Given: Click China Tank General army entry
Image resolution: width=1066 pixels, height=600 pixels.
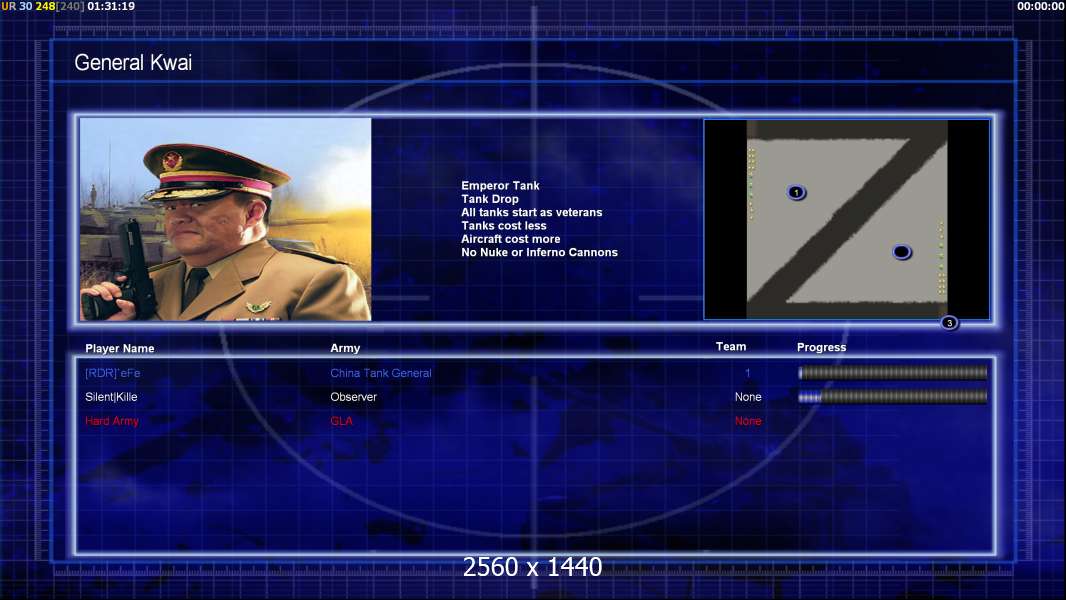Looking at the screenshot, I should (x=381, y=373).
